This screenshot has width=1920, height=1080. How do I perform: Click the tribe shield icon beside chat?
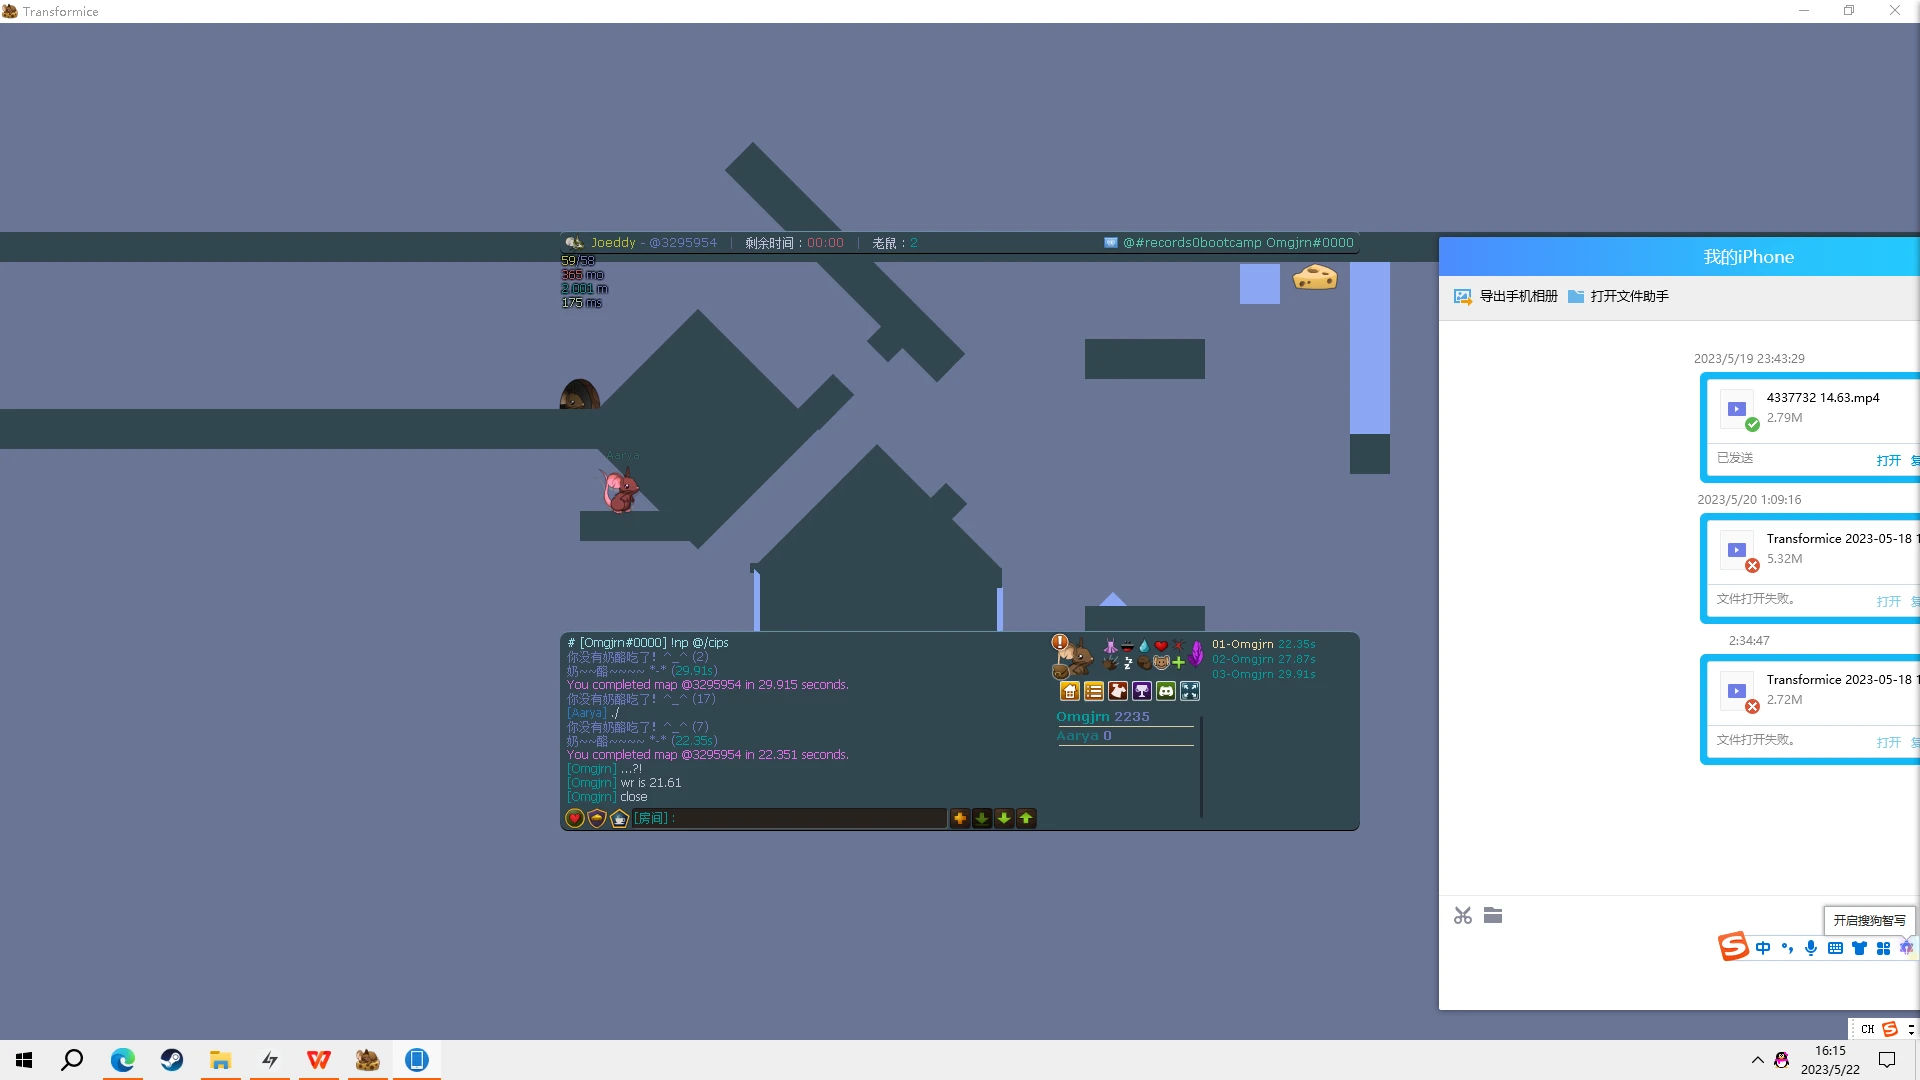click(597, 819)
